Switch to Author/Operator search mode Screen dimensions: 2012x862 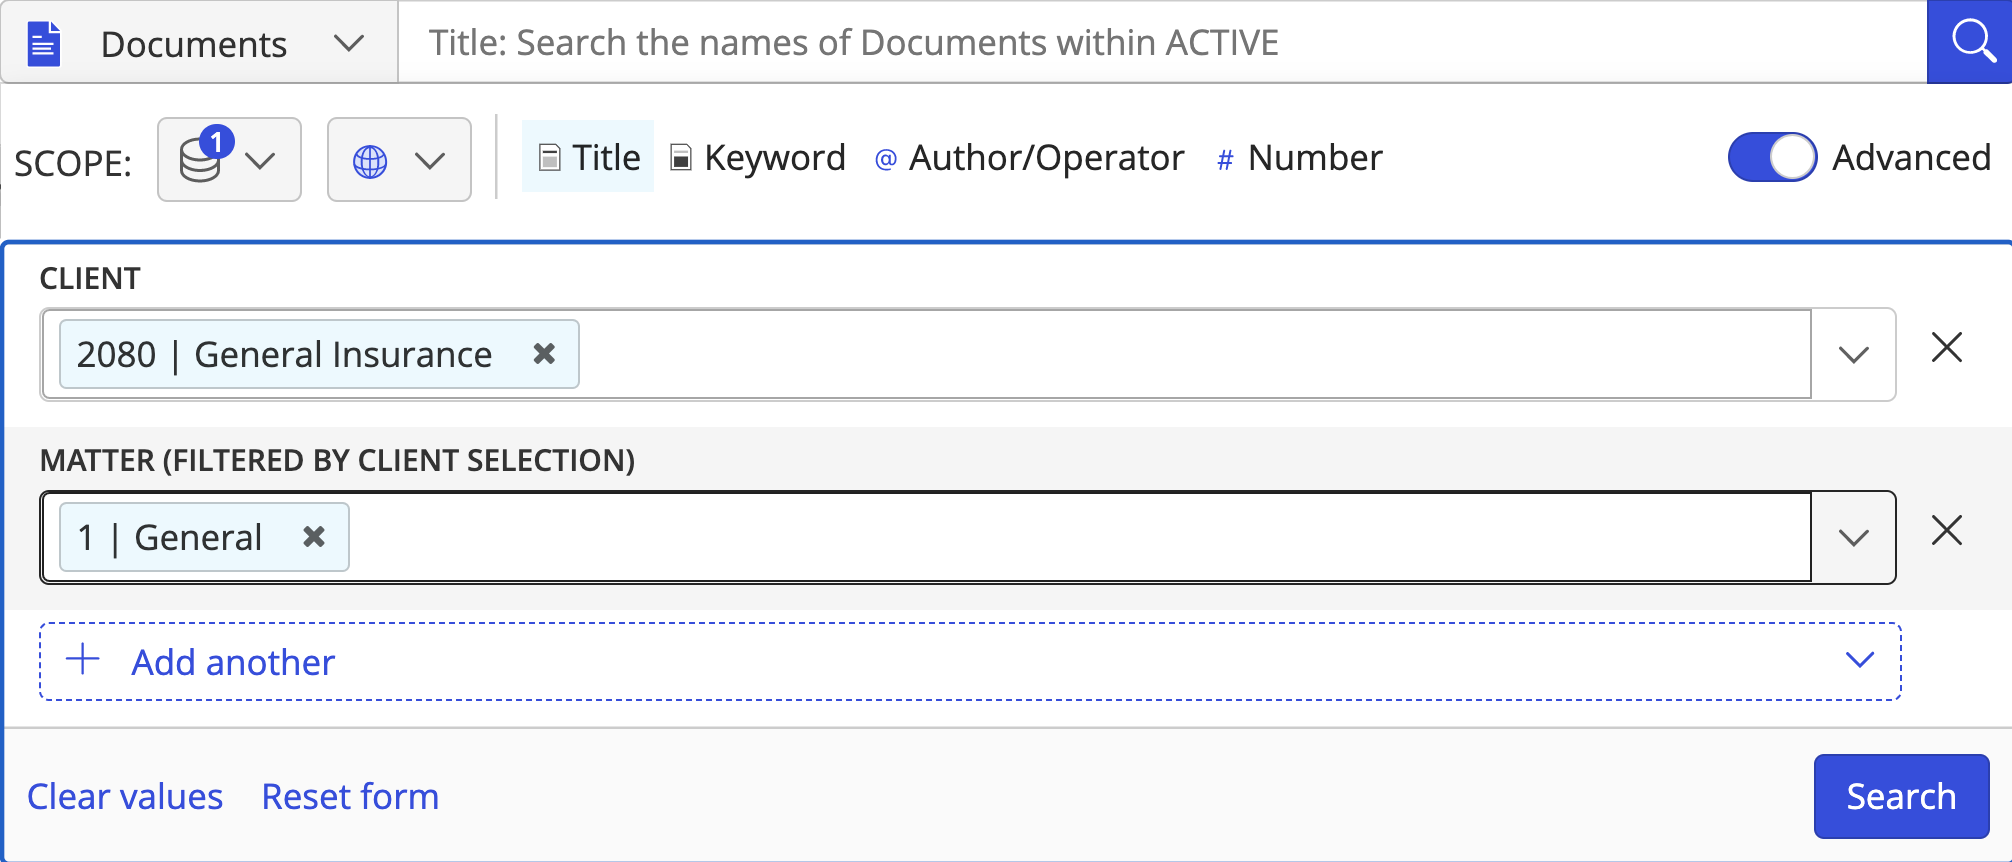(1030, 157)
